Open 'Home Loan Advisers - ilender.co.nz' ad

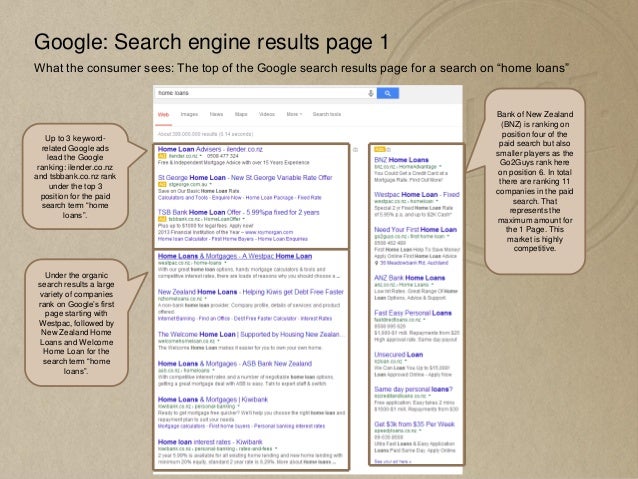210,149
